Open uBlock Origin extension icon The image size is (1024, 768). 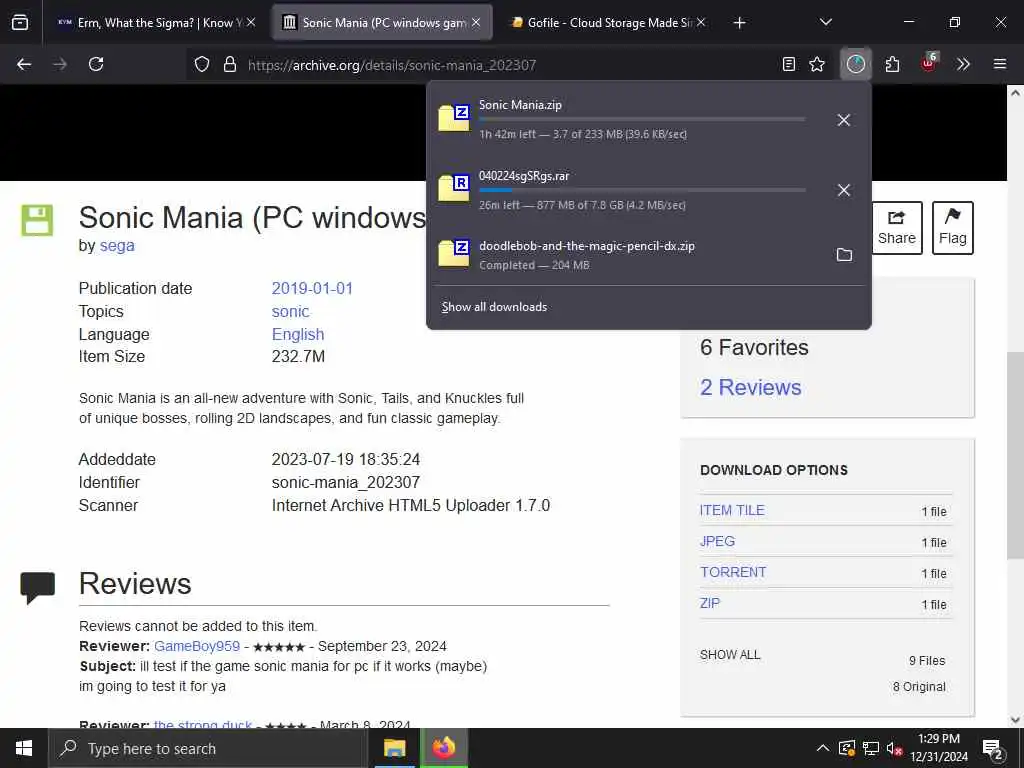coord(929,63)
